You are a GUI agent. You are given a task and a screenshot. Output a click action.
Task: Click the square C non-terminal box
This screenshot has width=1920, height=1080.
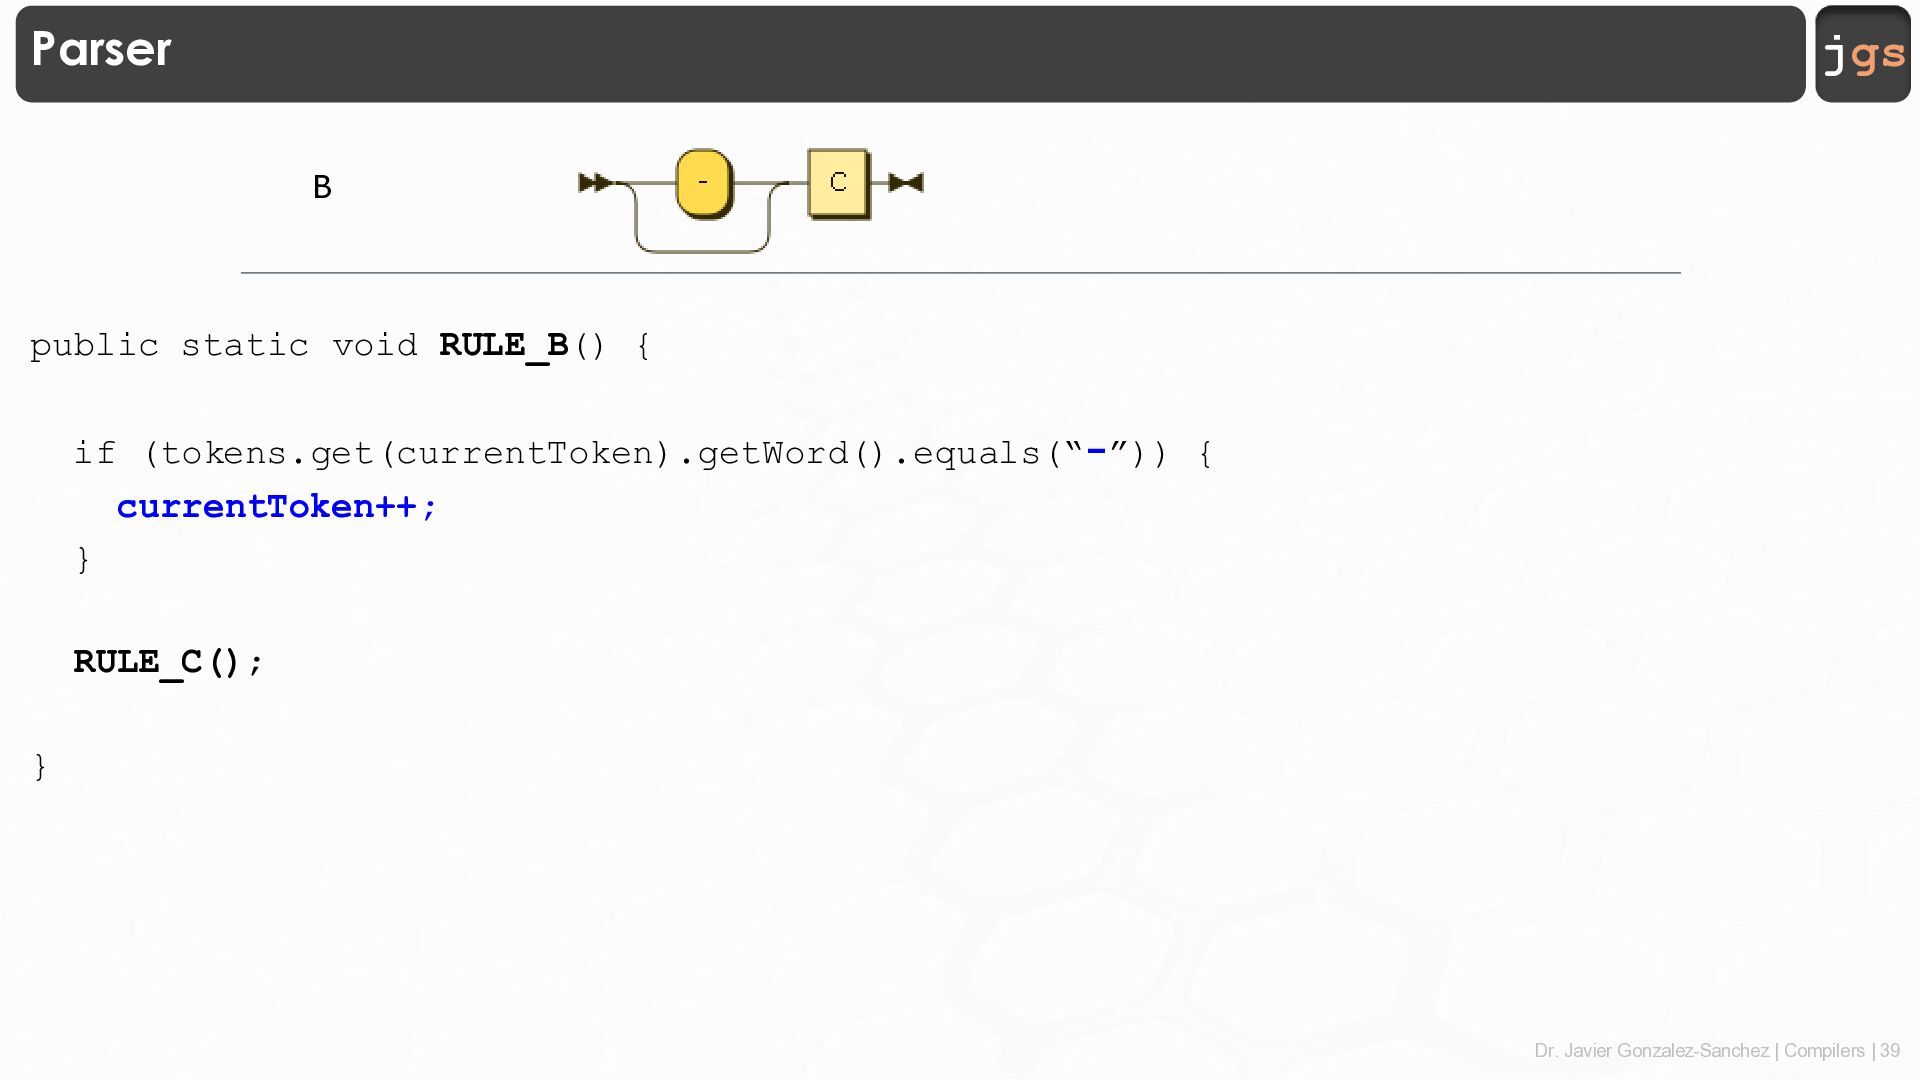(838, 183)
